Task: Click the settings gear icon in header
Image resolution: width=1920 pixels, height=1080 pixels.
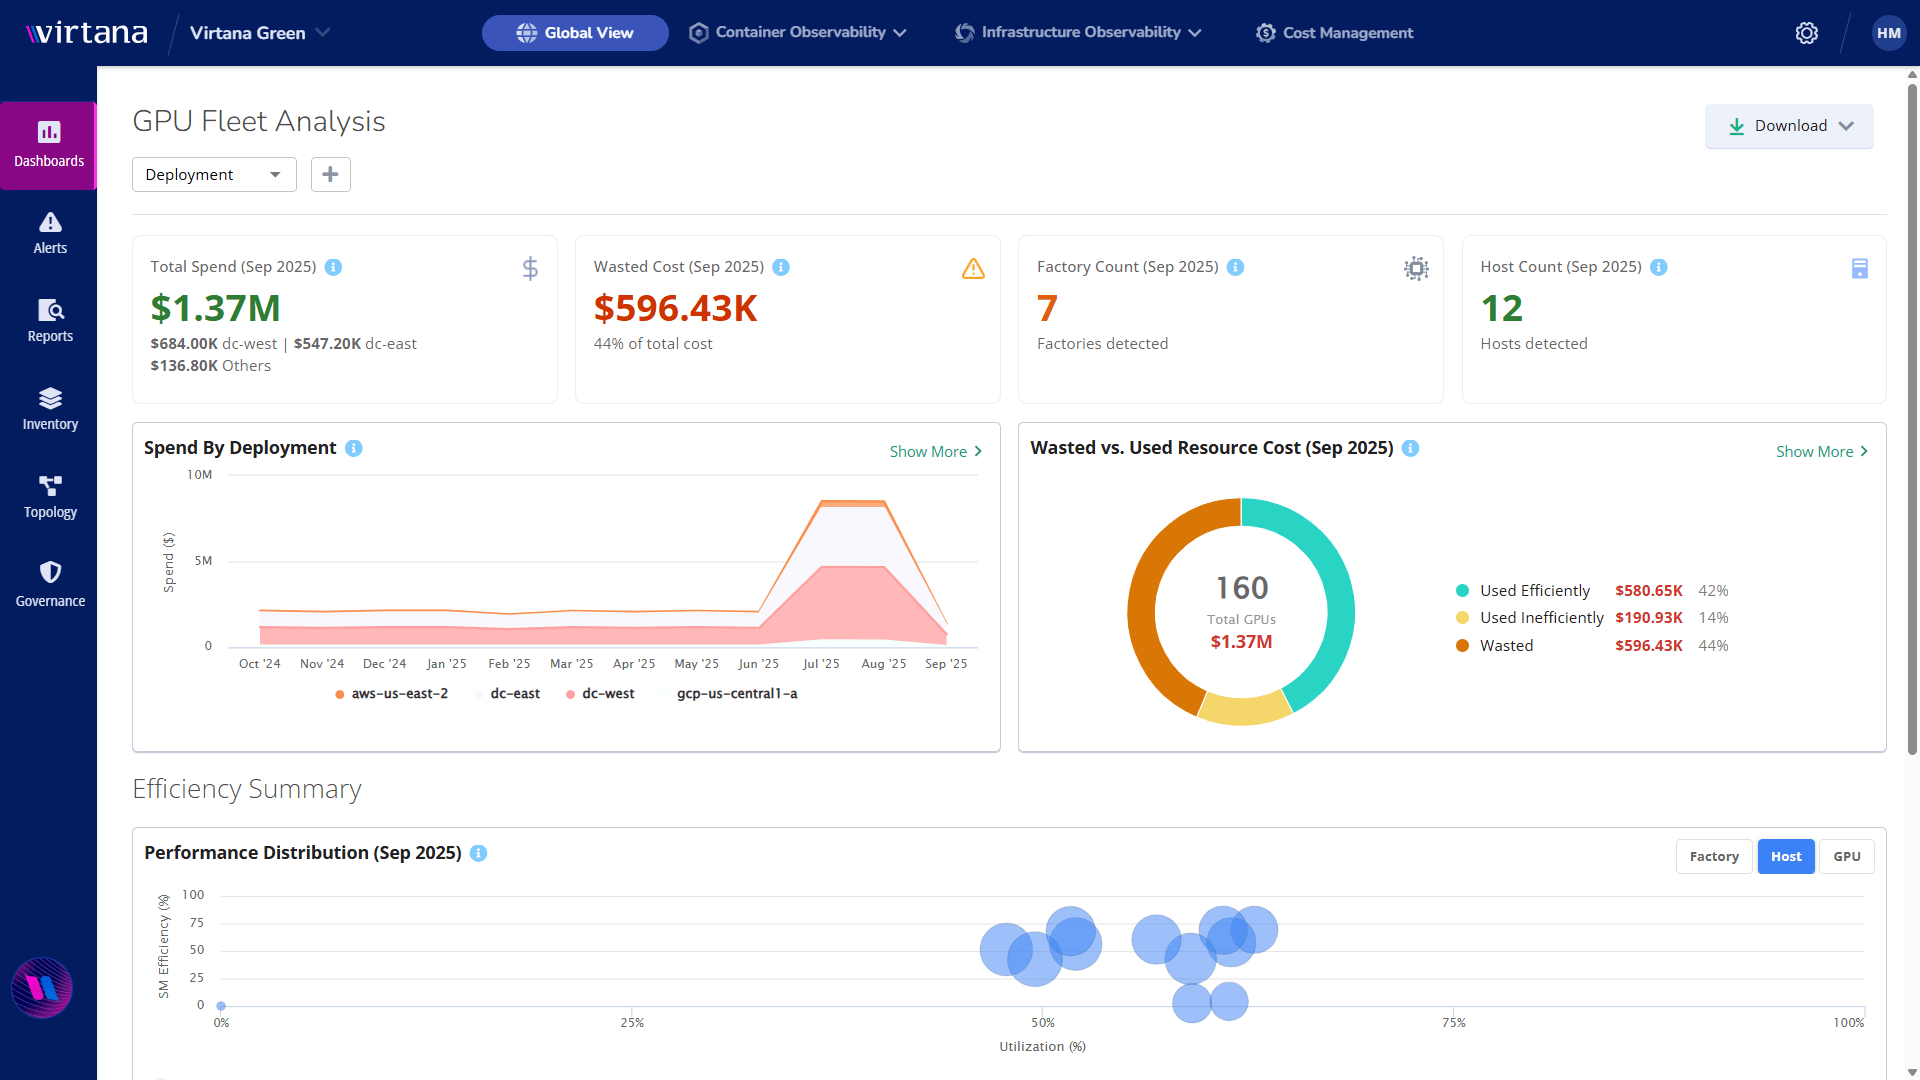Action: tap(1806, 33)
